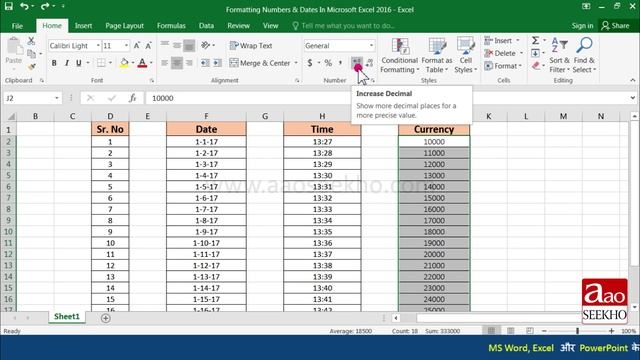Open Cell Styles gallery
Image resolution: width=640 pixels, height=360 pixels.
pos(465,55)
